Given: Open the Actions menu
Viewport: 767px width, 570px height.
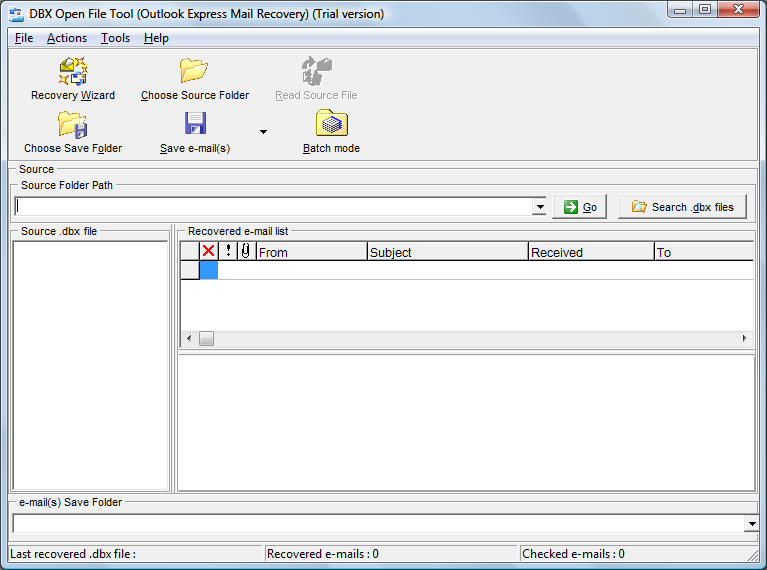Looking at the screenshot, I should pos(67,38).
